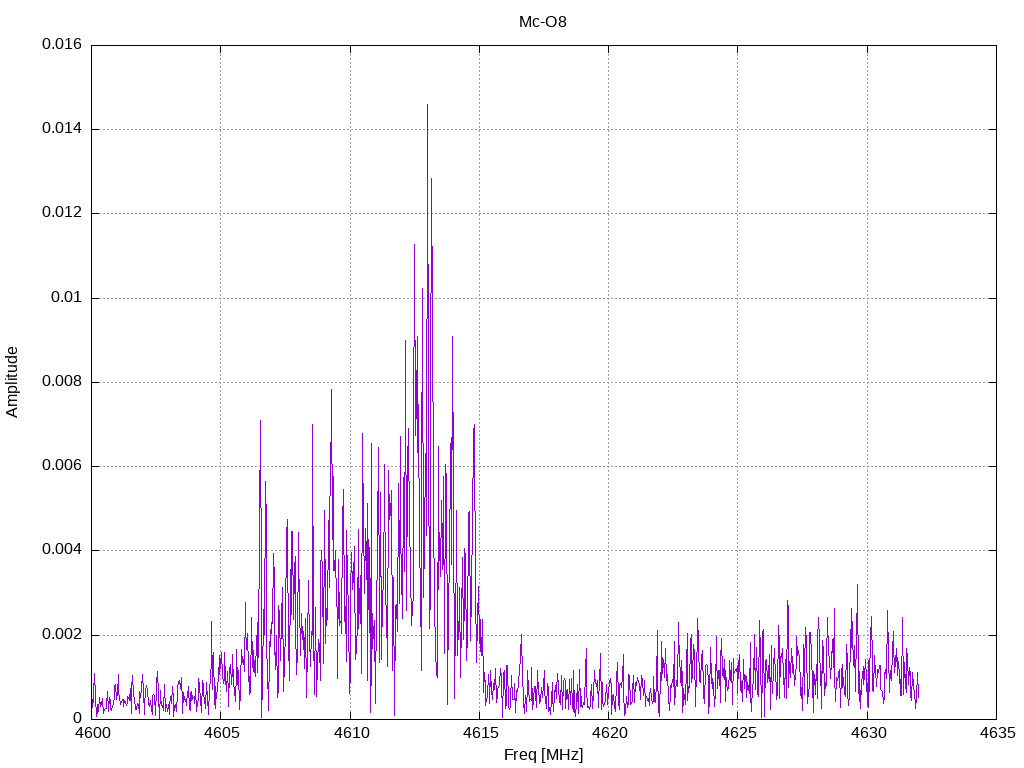Click the 0.014 y-axis tick label
This screenshot has width=1024, height=768.
point(62,129)
